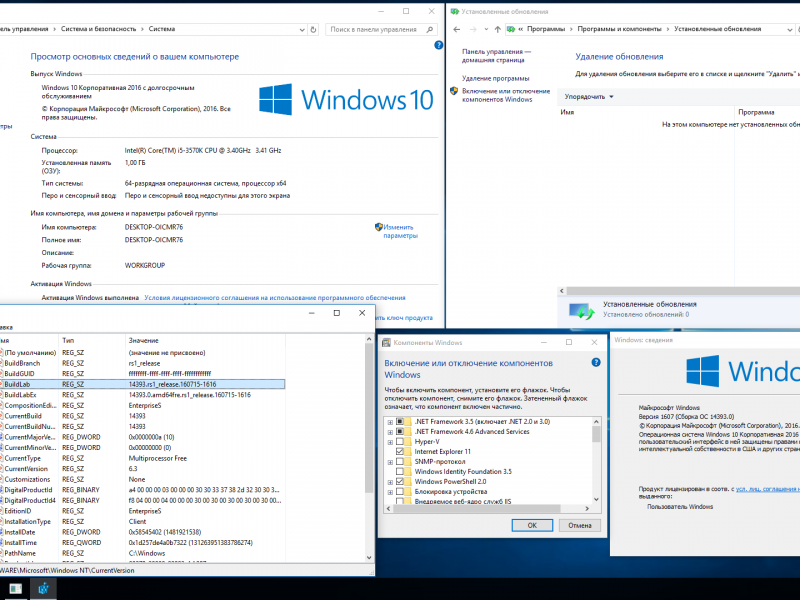Open the Упорядочить dropdown

coord(589,96)
